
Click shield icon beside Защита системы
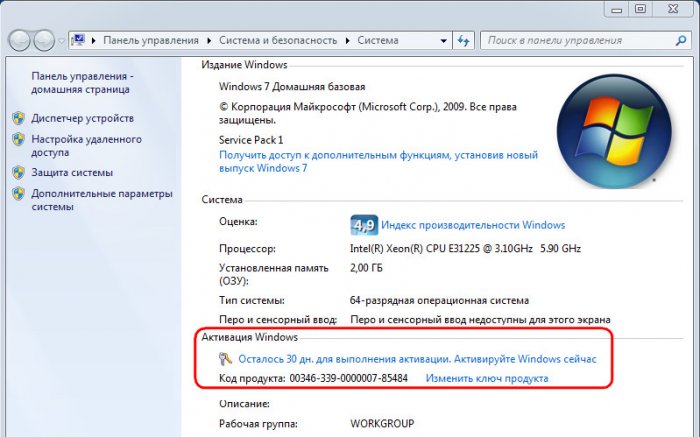click(x=18, y=172)
